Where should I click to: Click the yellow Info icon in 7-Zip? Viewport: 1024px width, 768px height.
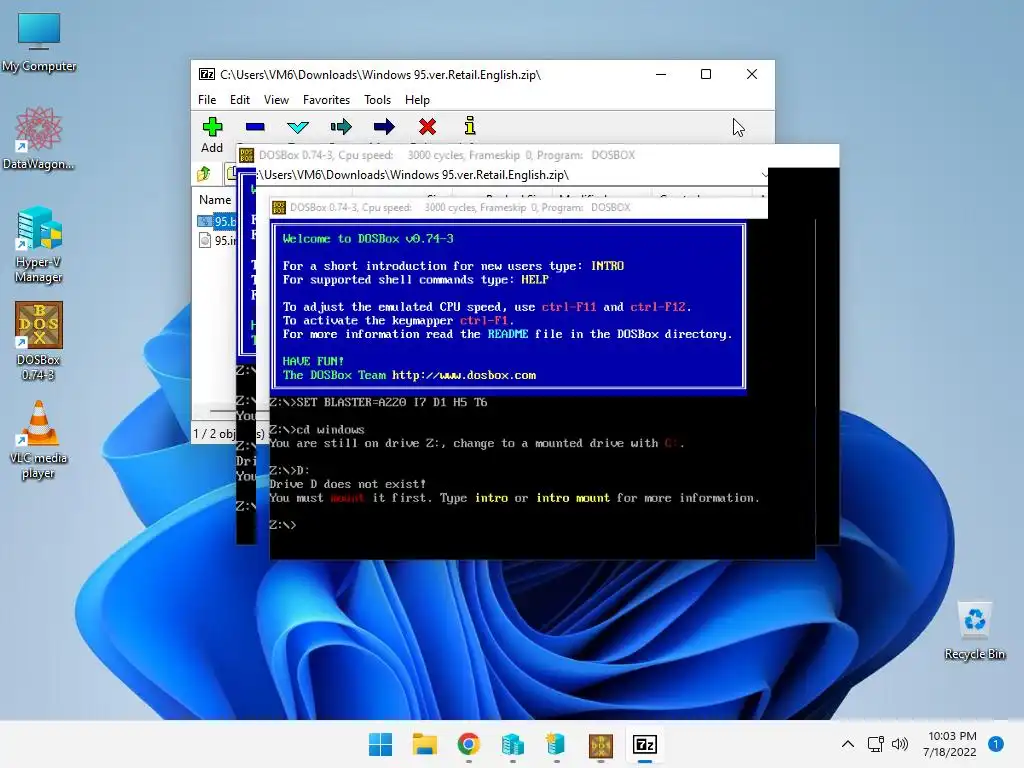coord(470,126)
